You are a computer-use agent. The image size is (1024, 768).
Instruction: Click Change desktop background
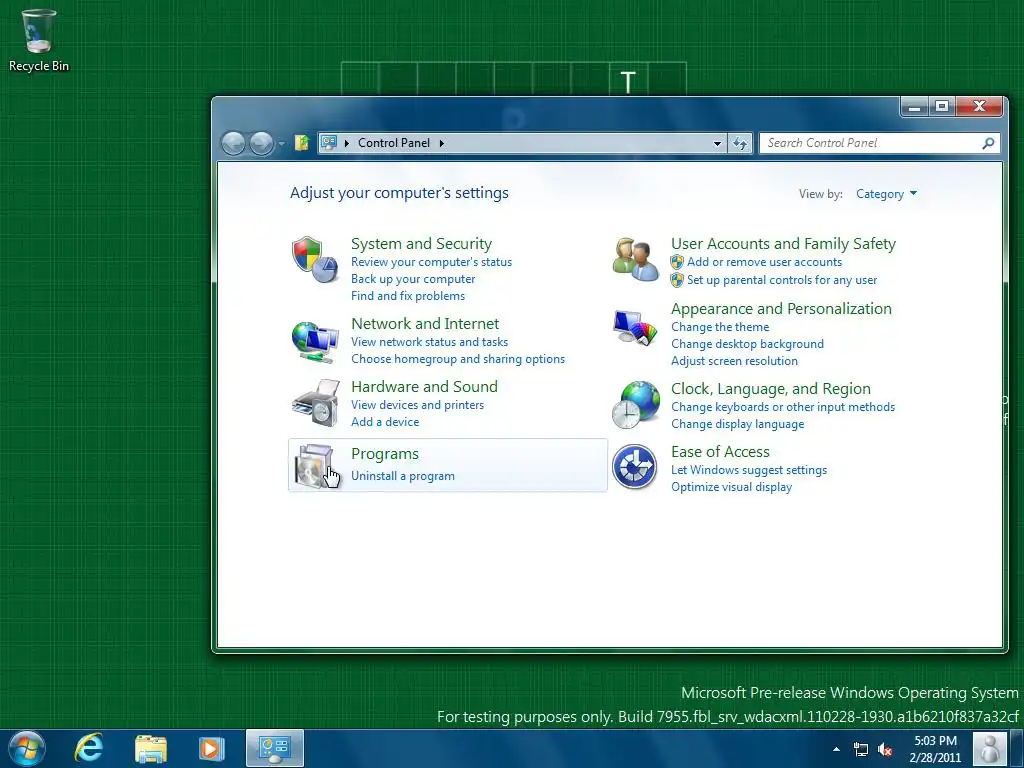747,344
